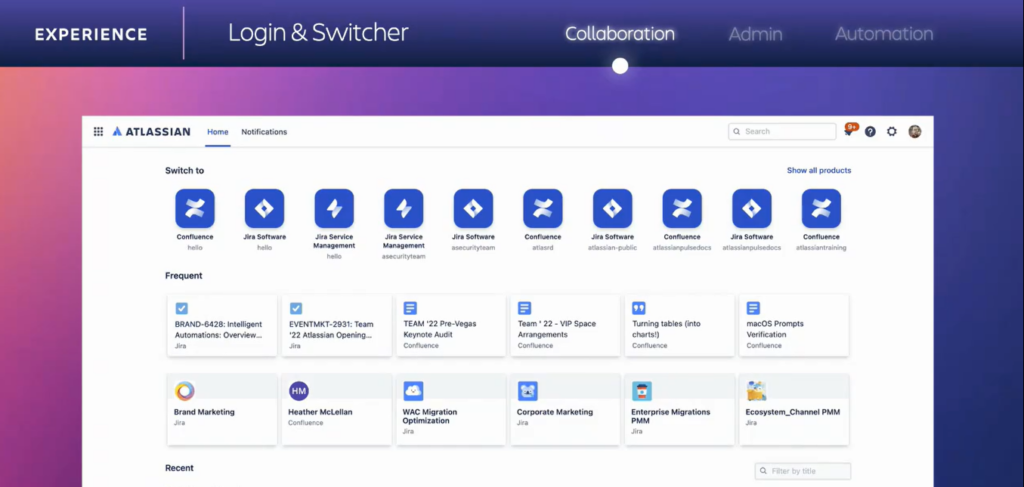Open the Brand Marketing project card
Screen dimensions: 1024x487
(x=222, y=409)
